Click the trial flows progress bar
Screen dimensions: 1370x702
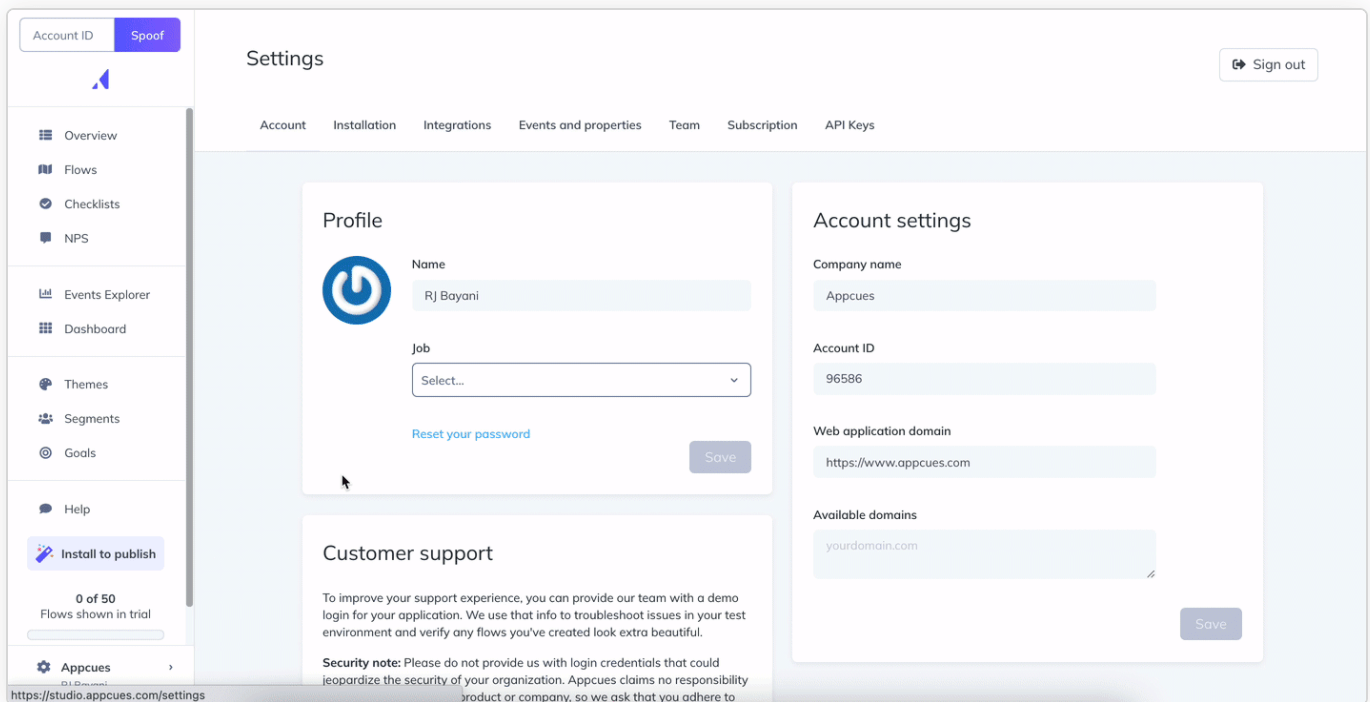coord(96,634)
